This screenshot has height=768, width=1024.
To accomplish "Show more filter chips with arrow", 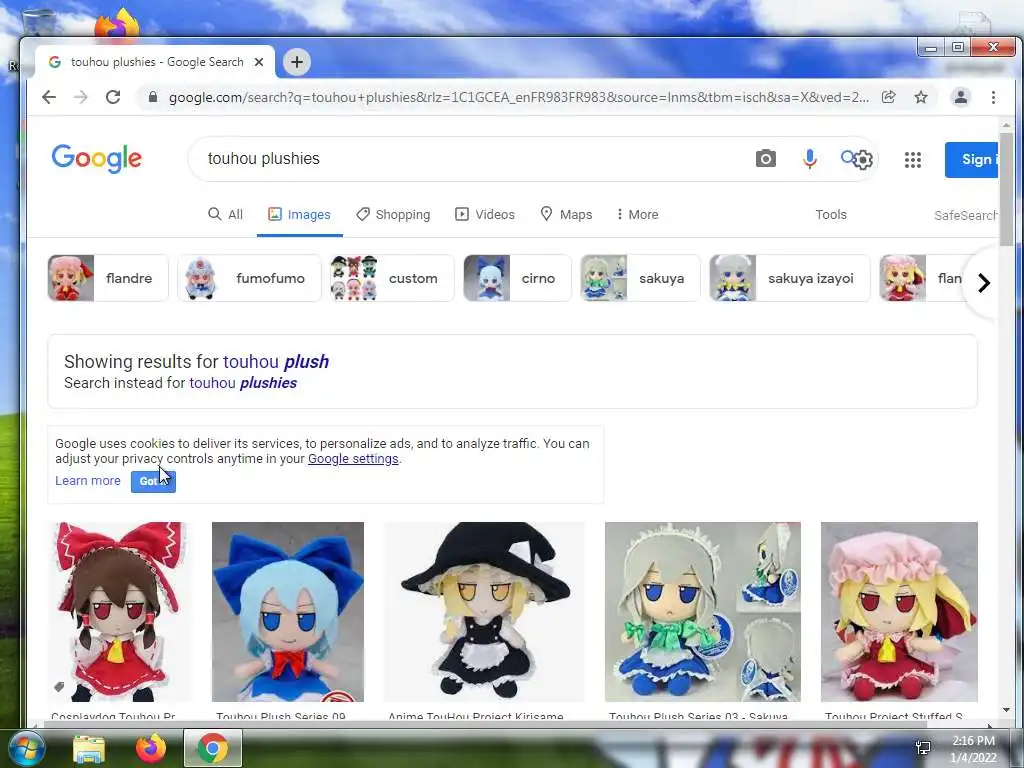I will pyautogui.click(x=983, y=283).
